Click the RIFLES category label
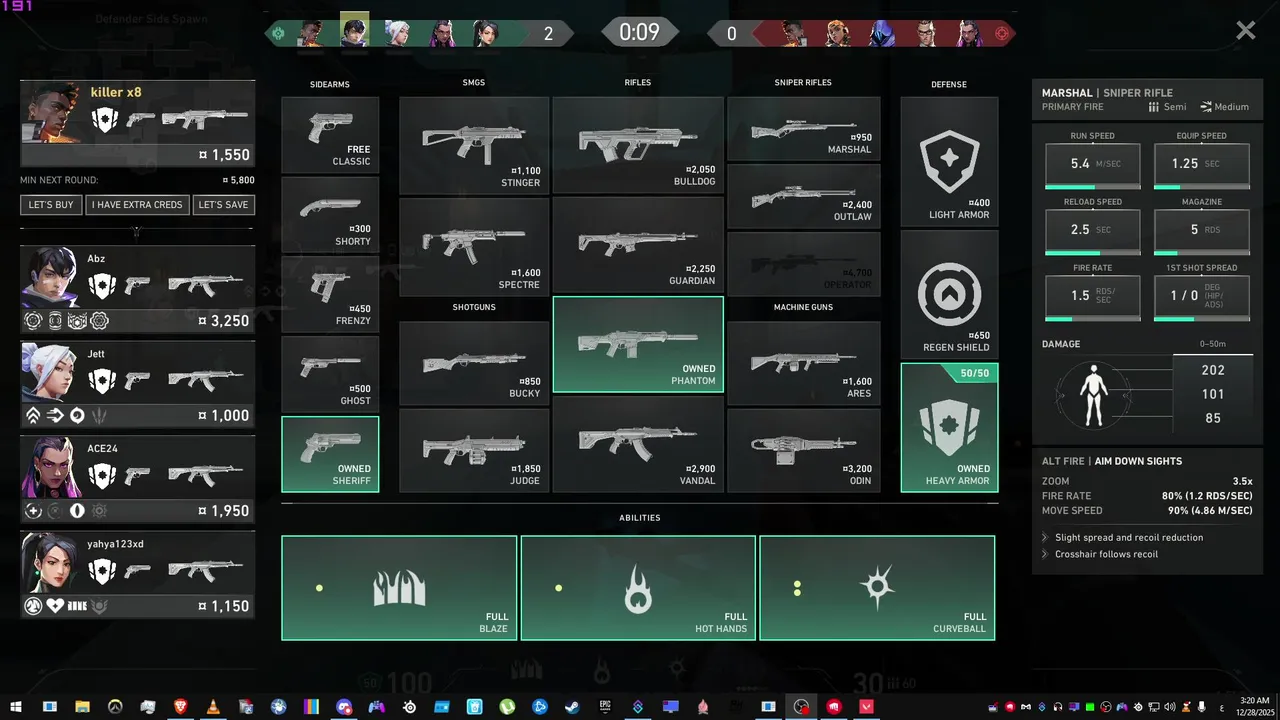 (x=638, y=83)
